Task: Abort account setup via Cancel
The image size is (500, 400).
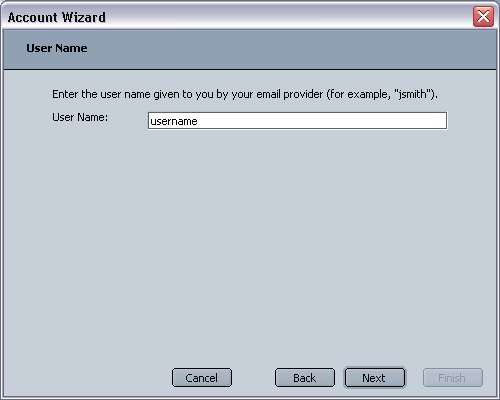Action: pyautogui.click(x=202, y=378)
